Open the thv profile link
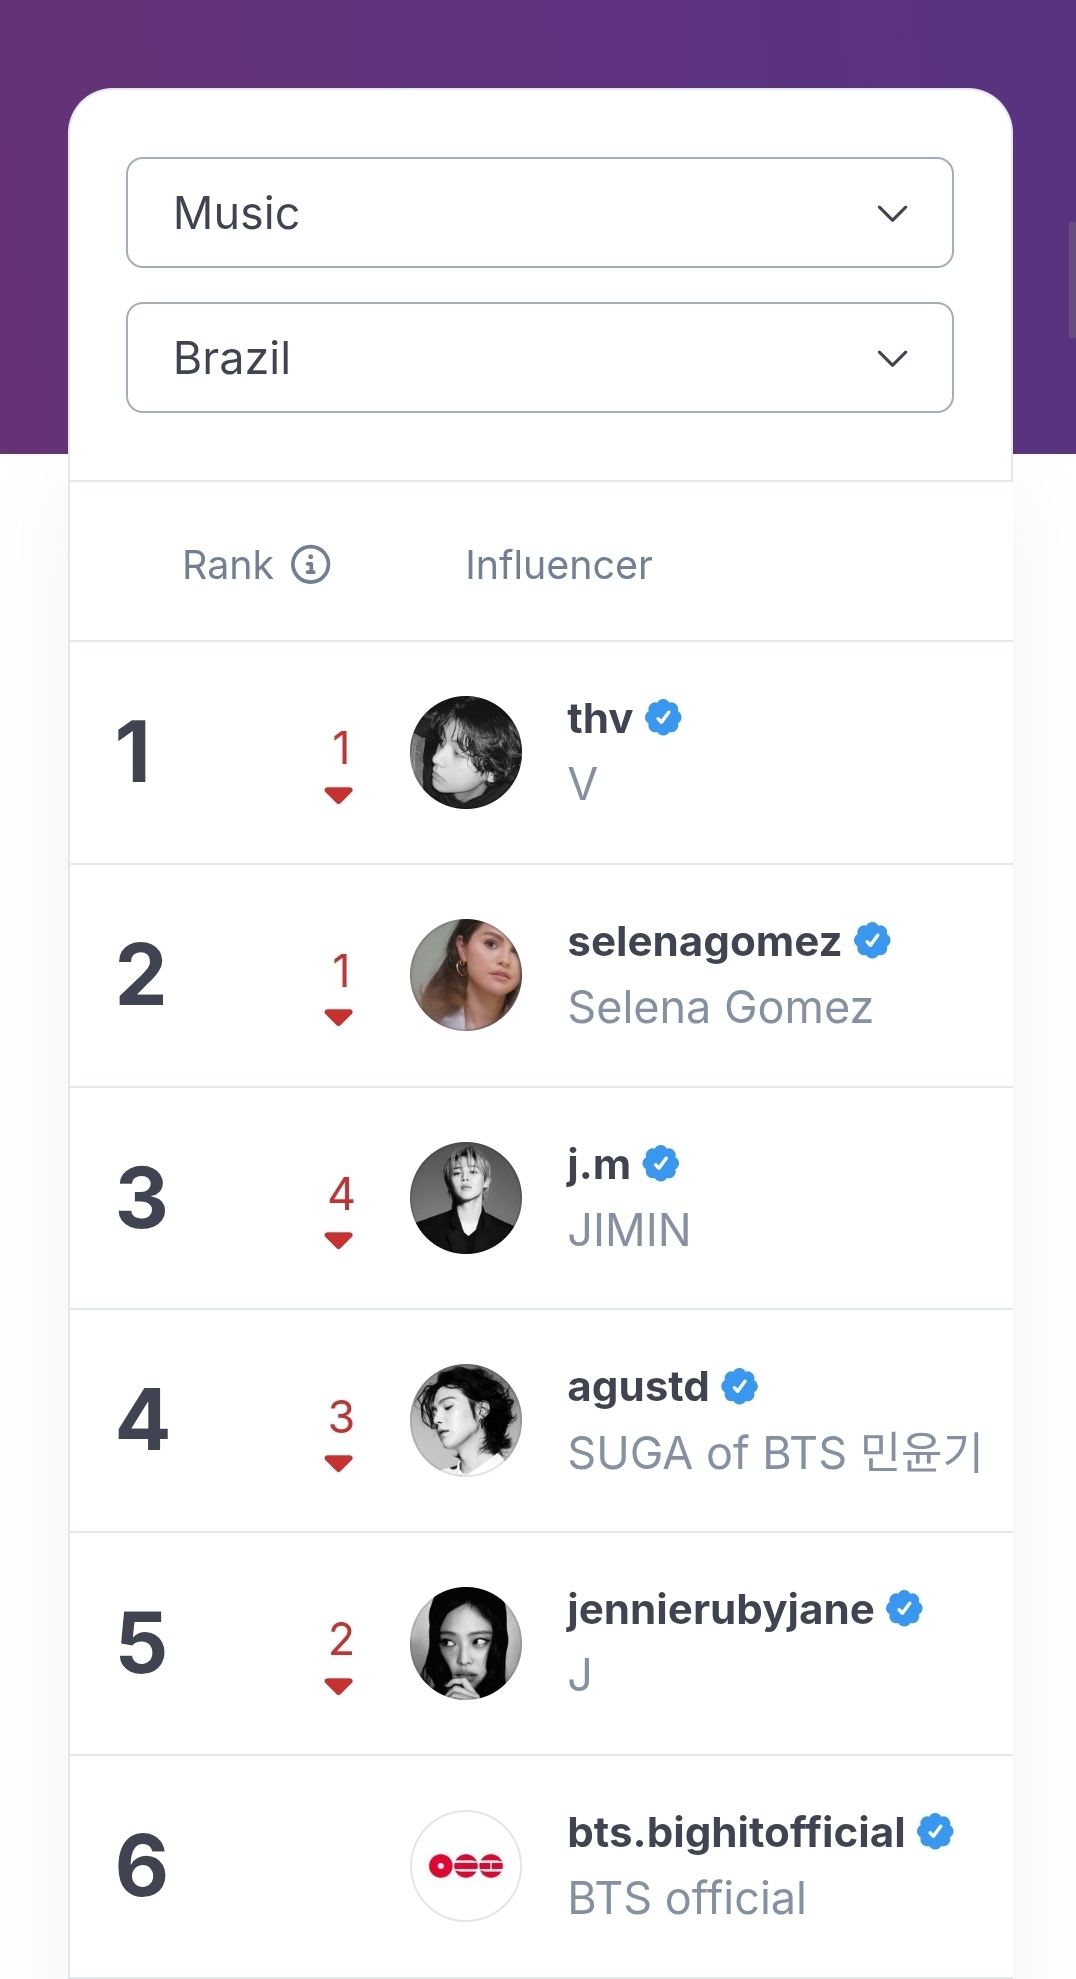Image resolution: width=1076 pixels, height=1979 pixels. tap(600, 719)
